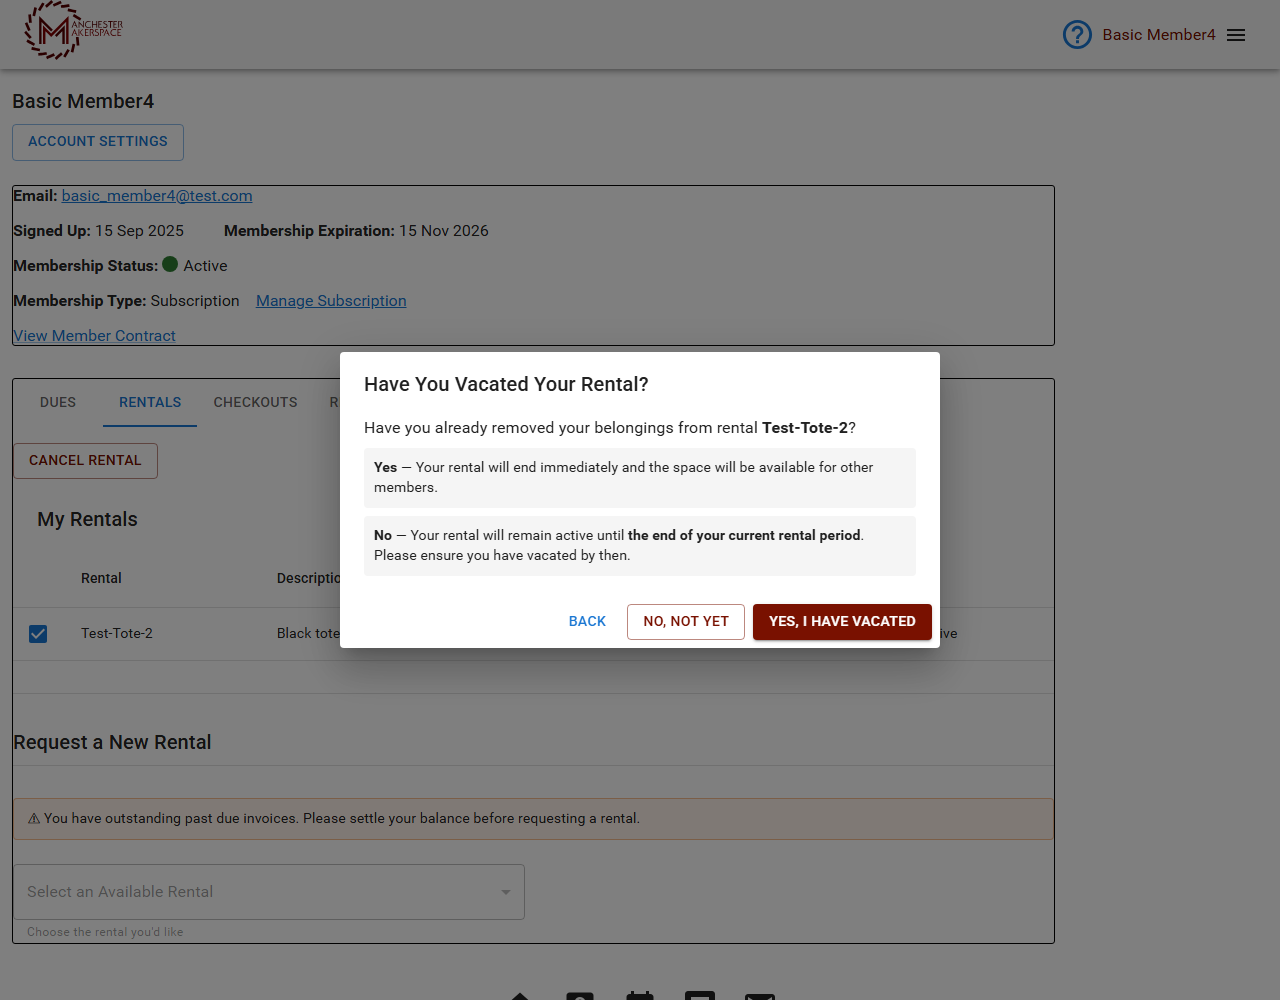The width and height of the screenshot is (1280, 1000).
Task: Click the Test-Tote-2 rental name cell
Action: 117,634
